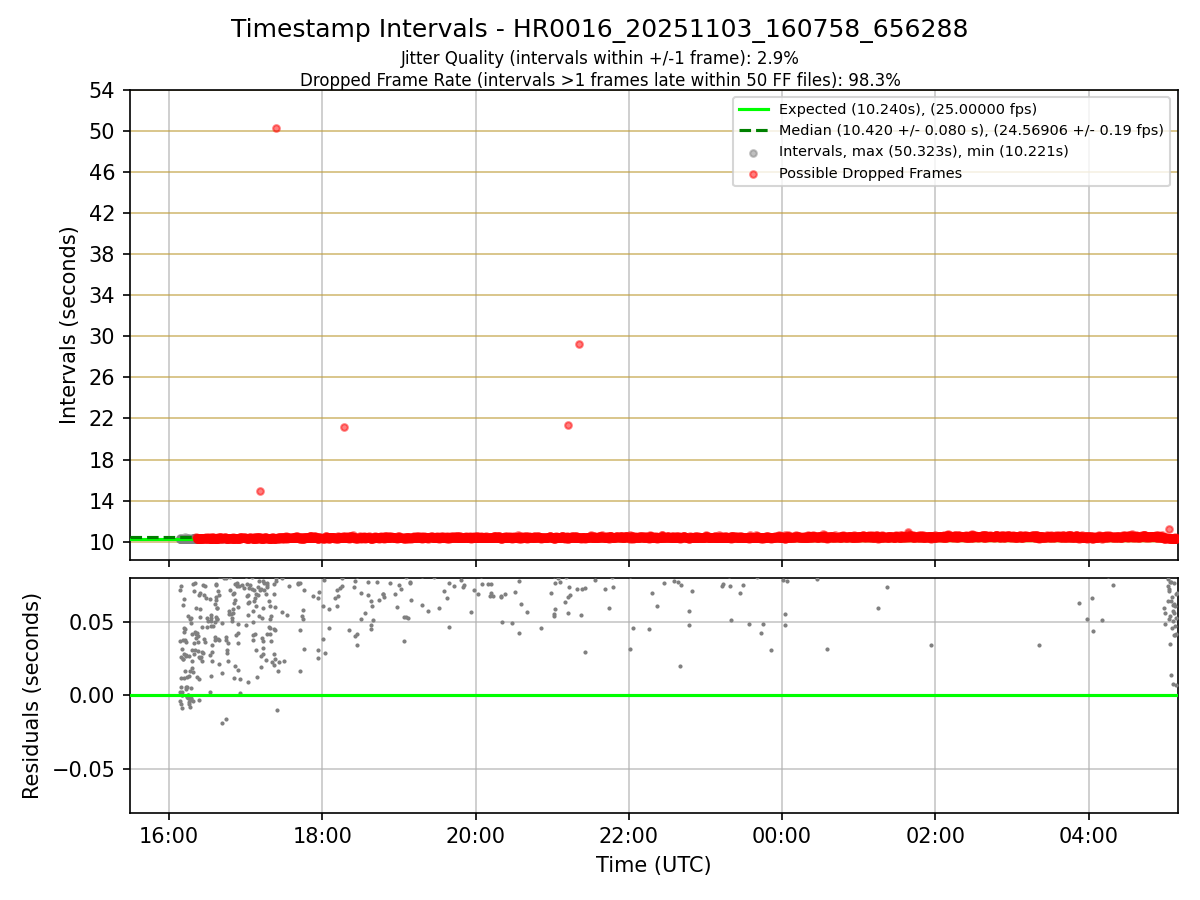Select the Dropped Frame Rate 98.3% subtitle line
This screenshot has height=900, width=1200.
[x=600, y=80]
